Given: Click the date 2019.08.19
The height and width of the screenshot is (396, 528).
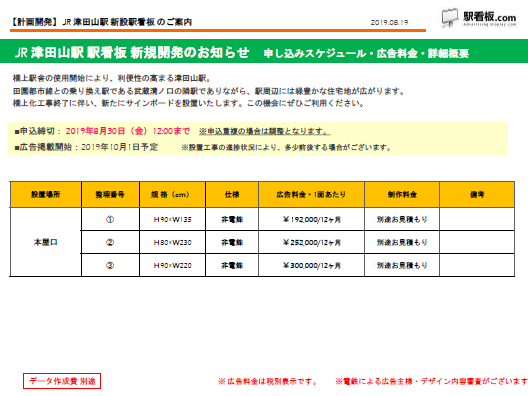Looking at the screenshot, I should 389,23.
